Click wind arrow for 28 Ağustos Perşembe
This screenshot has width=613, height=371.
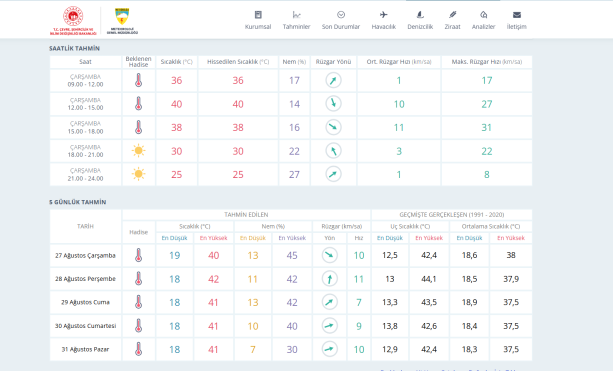tap(330, 279)
